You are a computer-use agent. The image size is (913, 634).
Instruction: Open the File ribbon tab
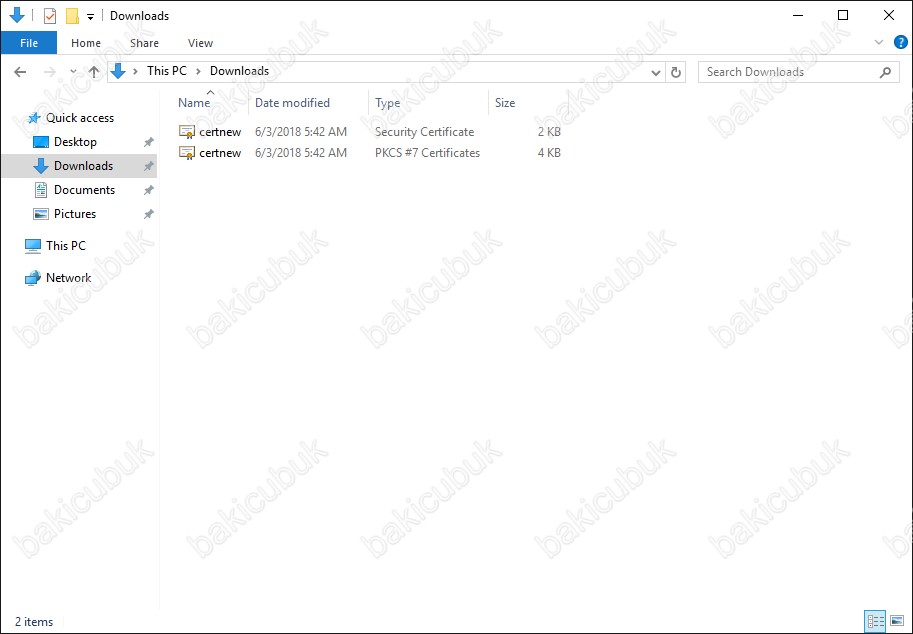pyautogui.click(x=29, y=43)
